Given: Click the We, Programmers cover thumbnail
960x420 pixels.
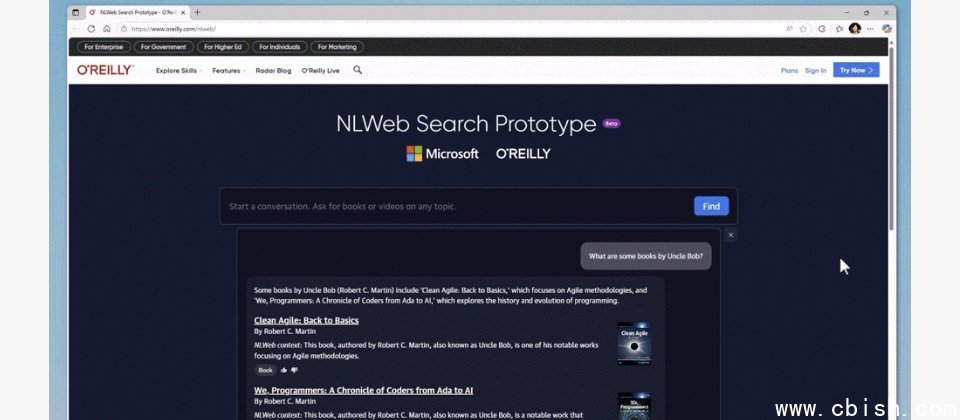Looking at the screenshot, I should pos(634,407).
